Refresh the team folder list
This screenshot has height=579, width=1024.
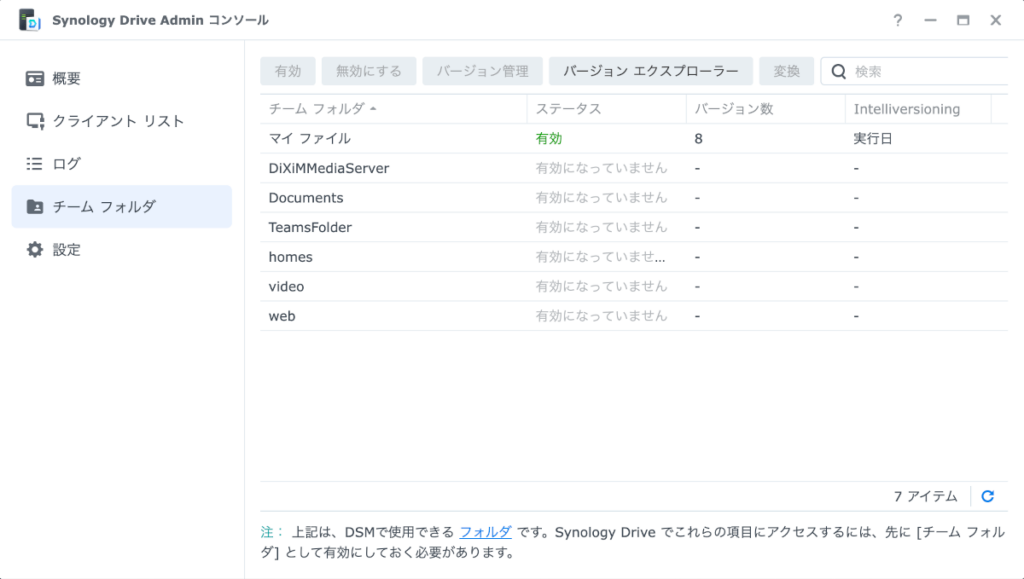click(987, 496)
